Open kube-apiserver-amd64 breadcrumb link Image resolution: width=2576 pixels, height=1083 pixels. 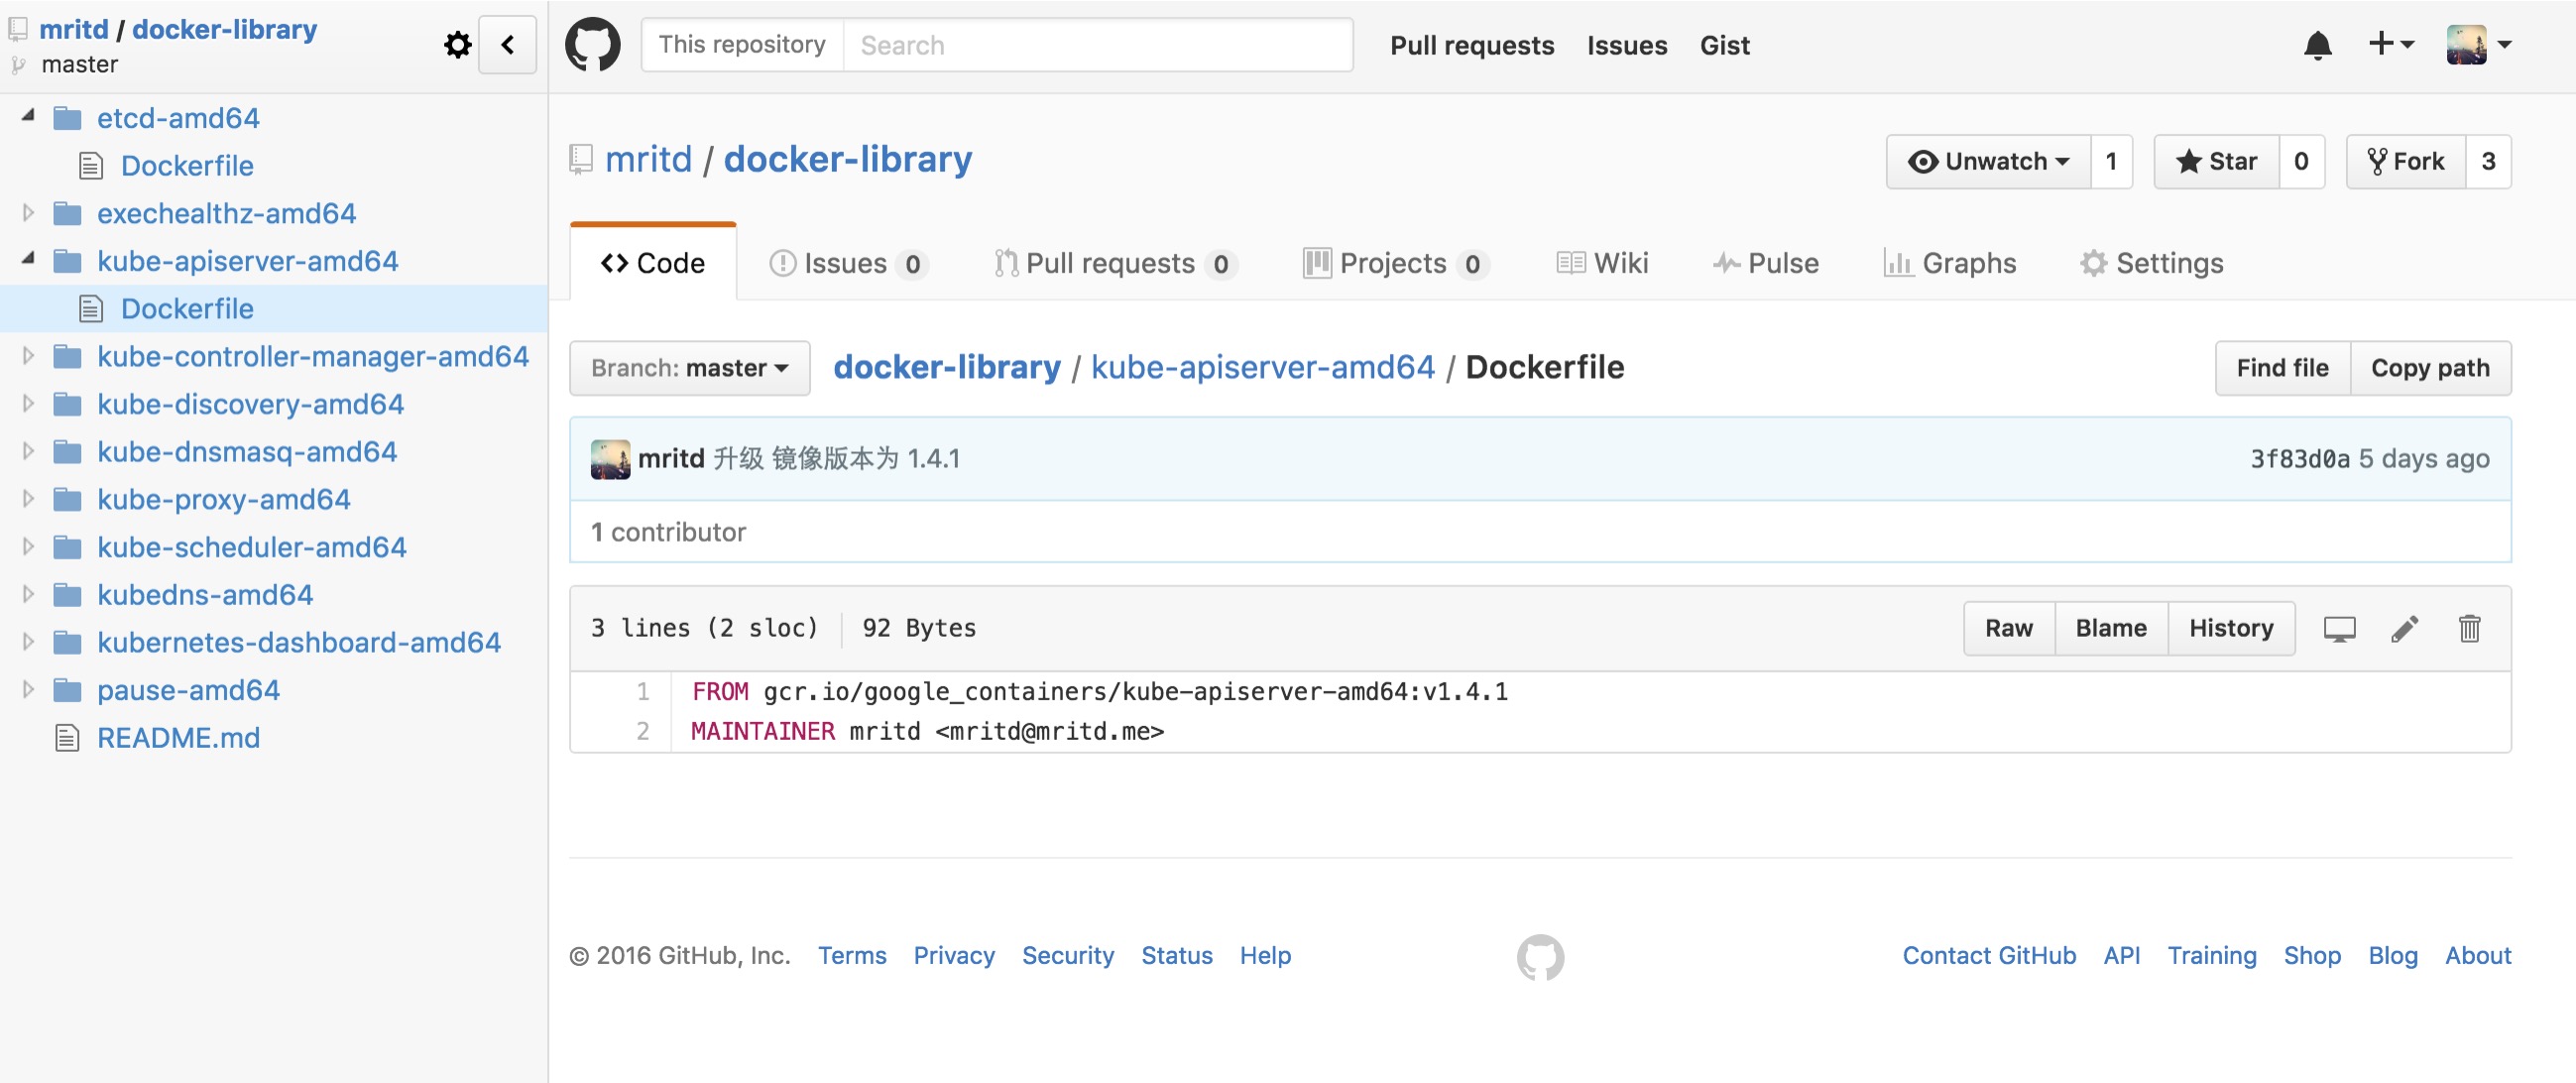[1263, 368]
